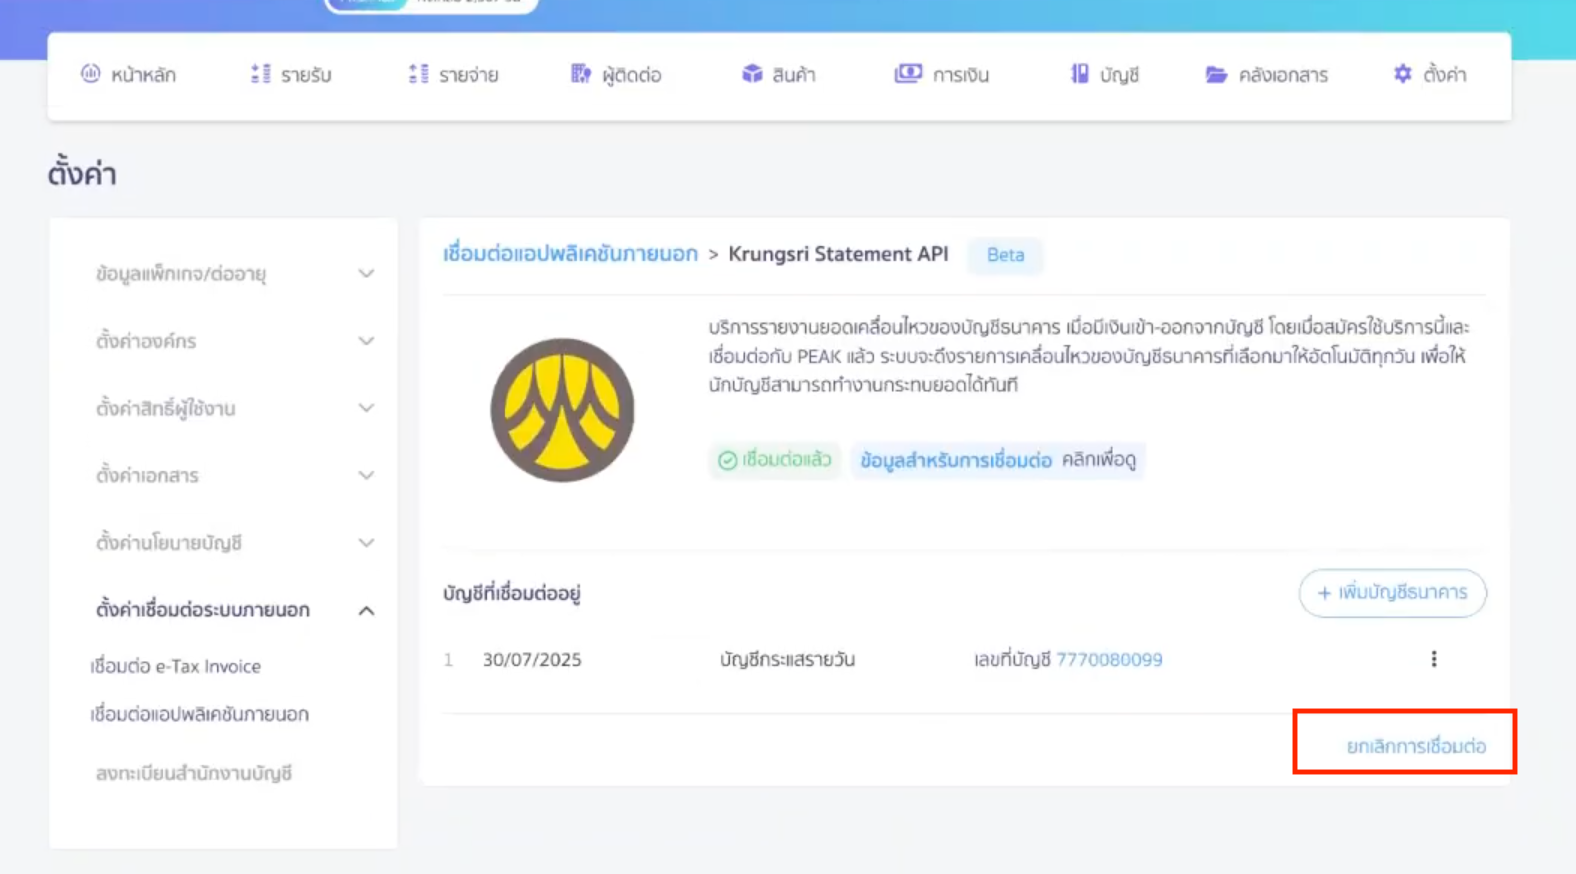1576x874 pixels.
Task: Click ยกเลิกการเชื่อมต่อ link
Action: 1416,746
